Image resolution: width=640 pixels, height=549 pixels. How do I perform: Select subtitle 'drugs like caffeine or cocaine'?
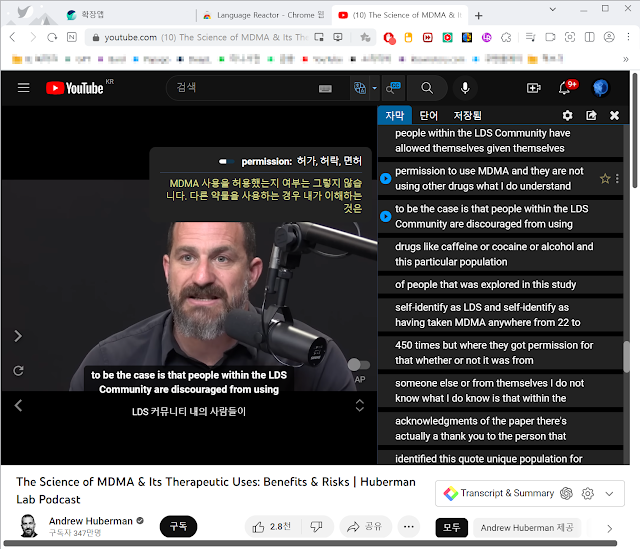pyautogui.click(x=500, y=254)
